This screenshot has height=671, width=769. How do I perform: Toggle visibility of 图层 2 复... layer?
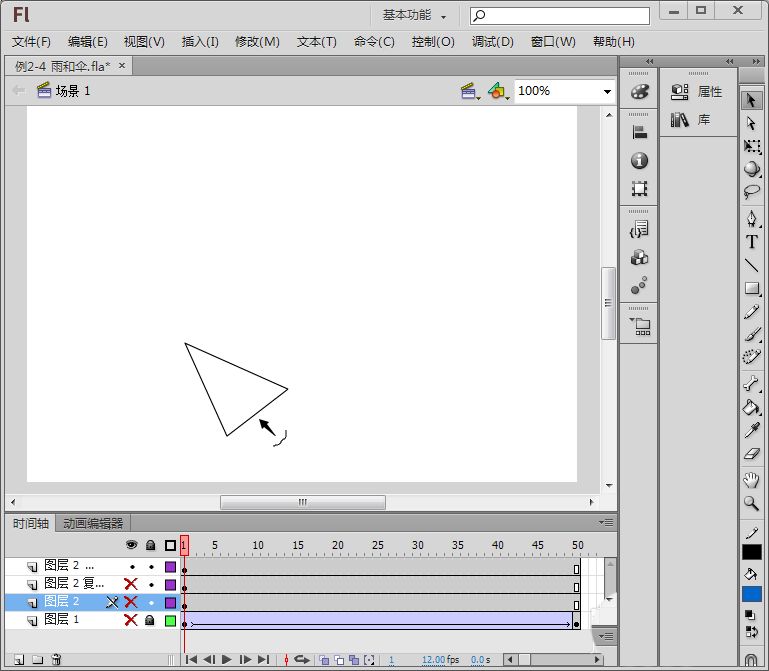pos(131,584)
